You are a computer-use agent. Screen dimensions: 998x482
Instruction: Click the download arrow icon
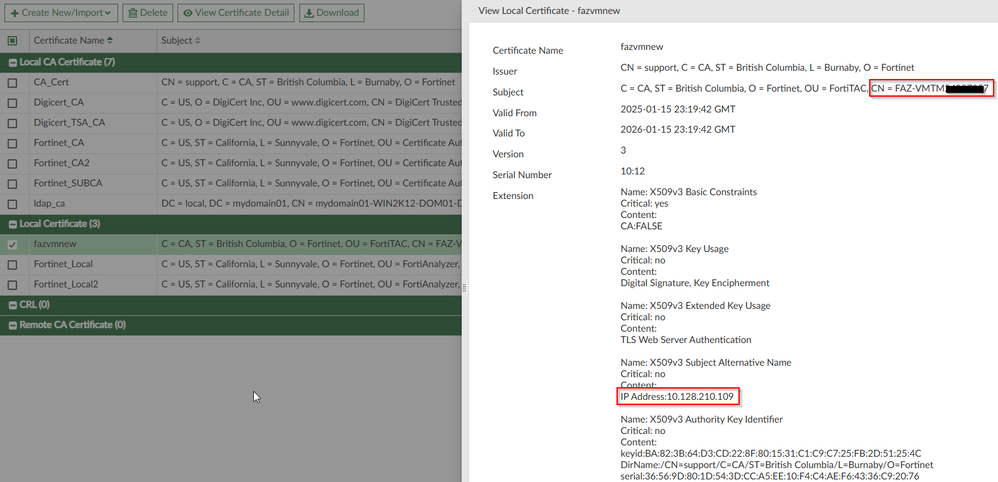tap(309, 13)
